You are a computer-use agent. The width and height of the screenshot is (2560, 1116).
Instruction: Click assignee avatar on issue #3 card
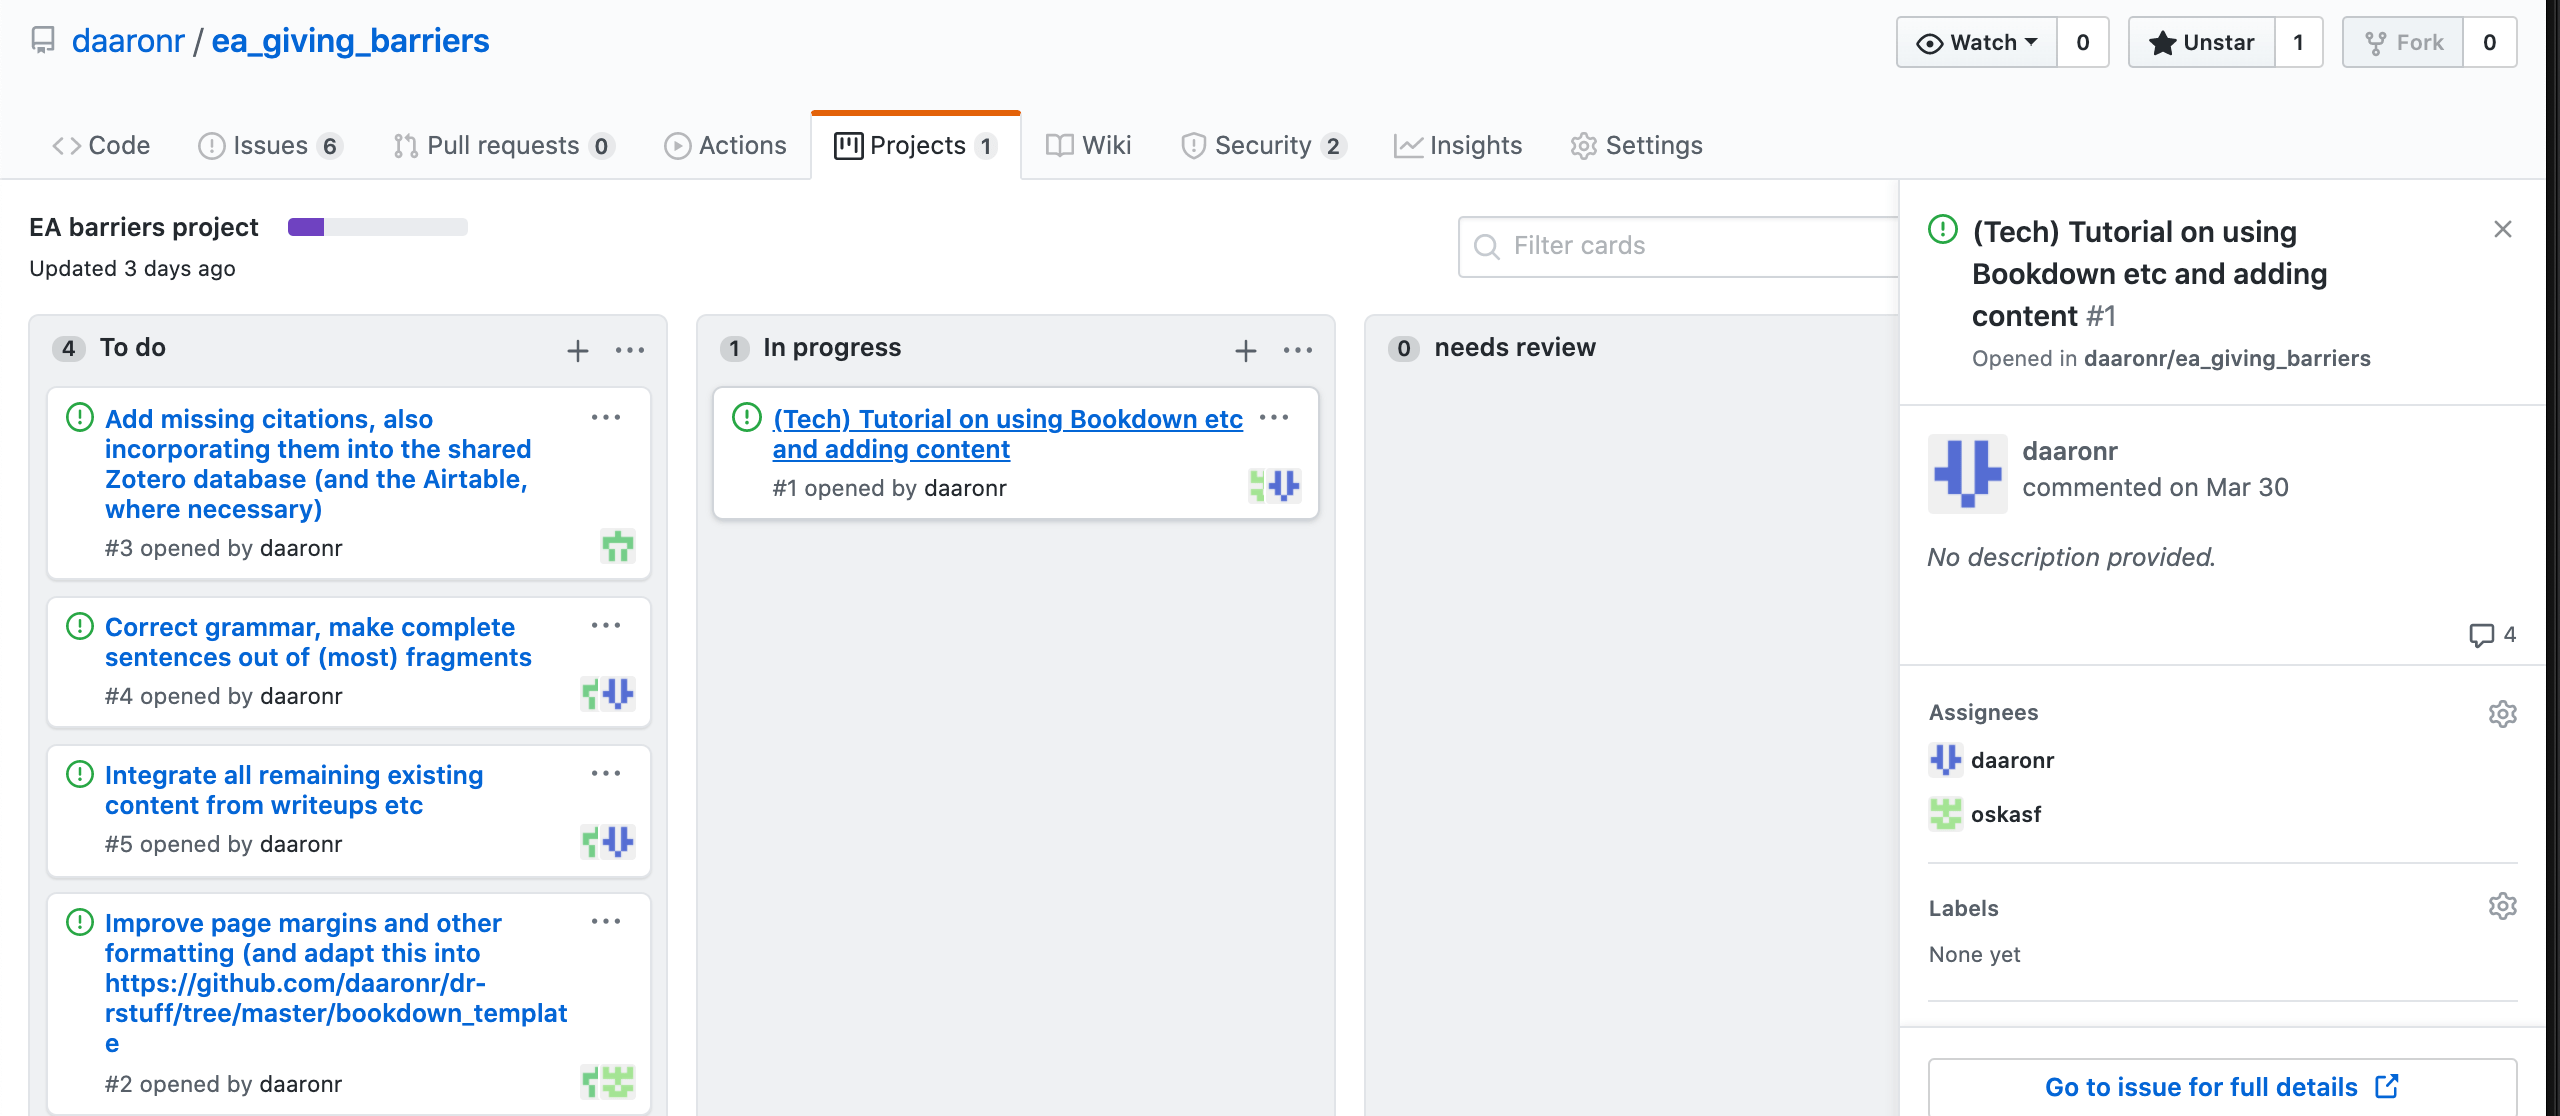(618, 546)
